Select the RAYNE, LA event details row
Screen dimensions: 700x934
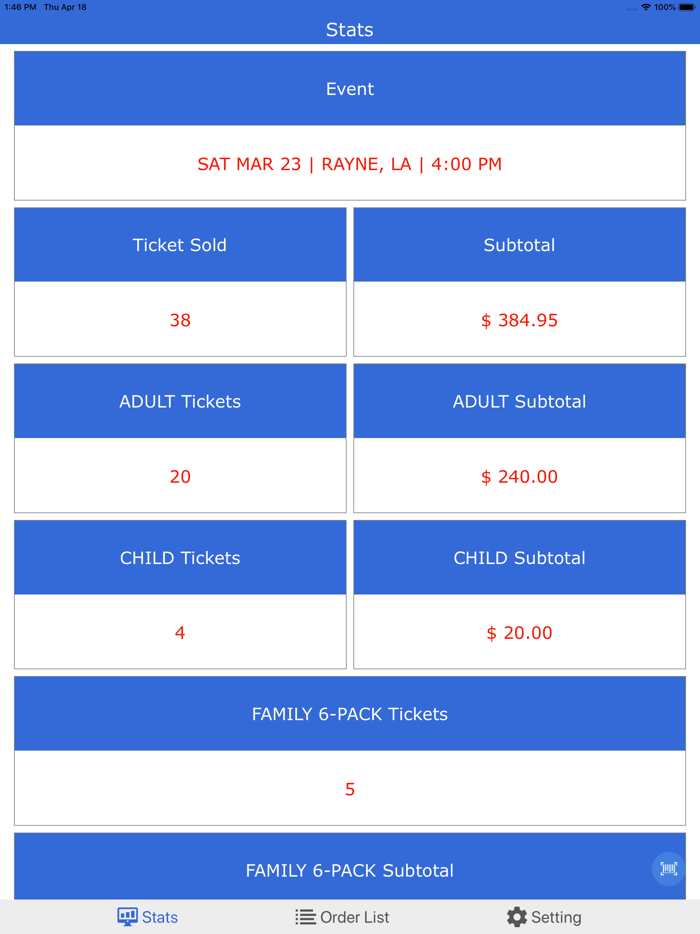(350, 163)
